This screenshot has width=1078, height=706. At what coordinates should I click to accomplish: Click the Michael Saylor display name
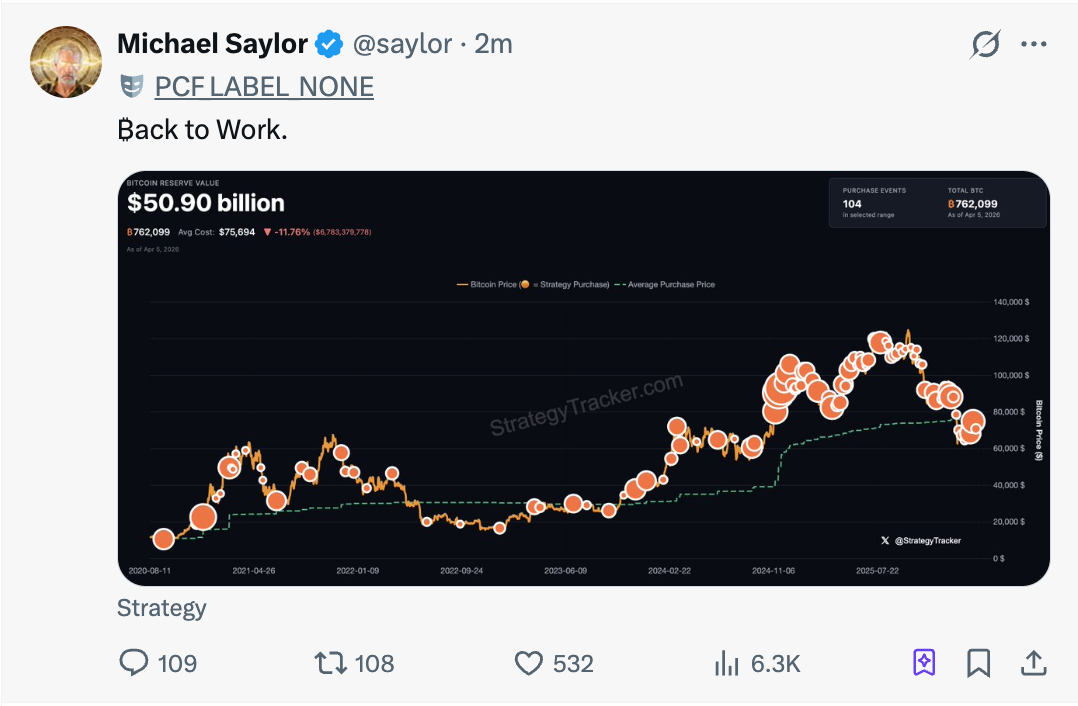click(212, 44)
